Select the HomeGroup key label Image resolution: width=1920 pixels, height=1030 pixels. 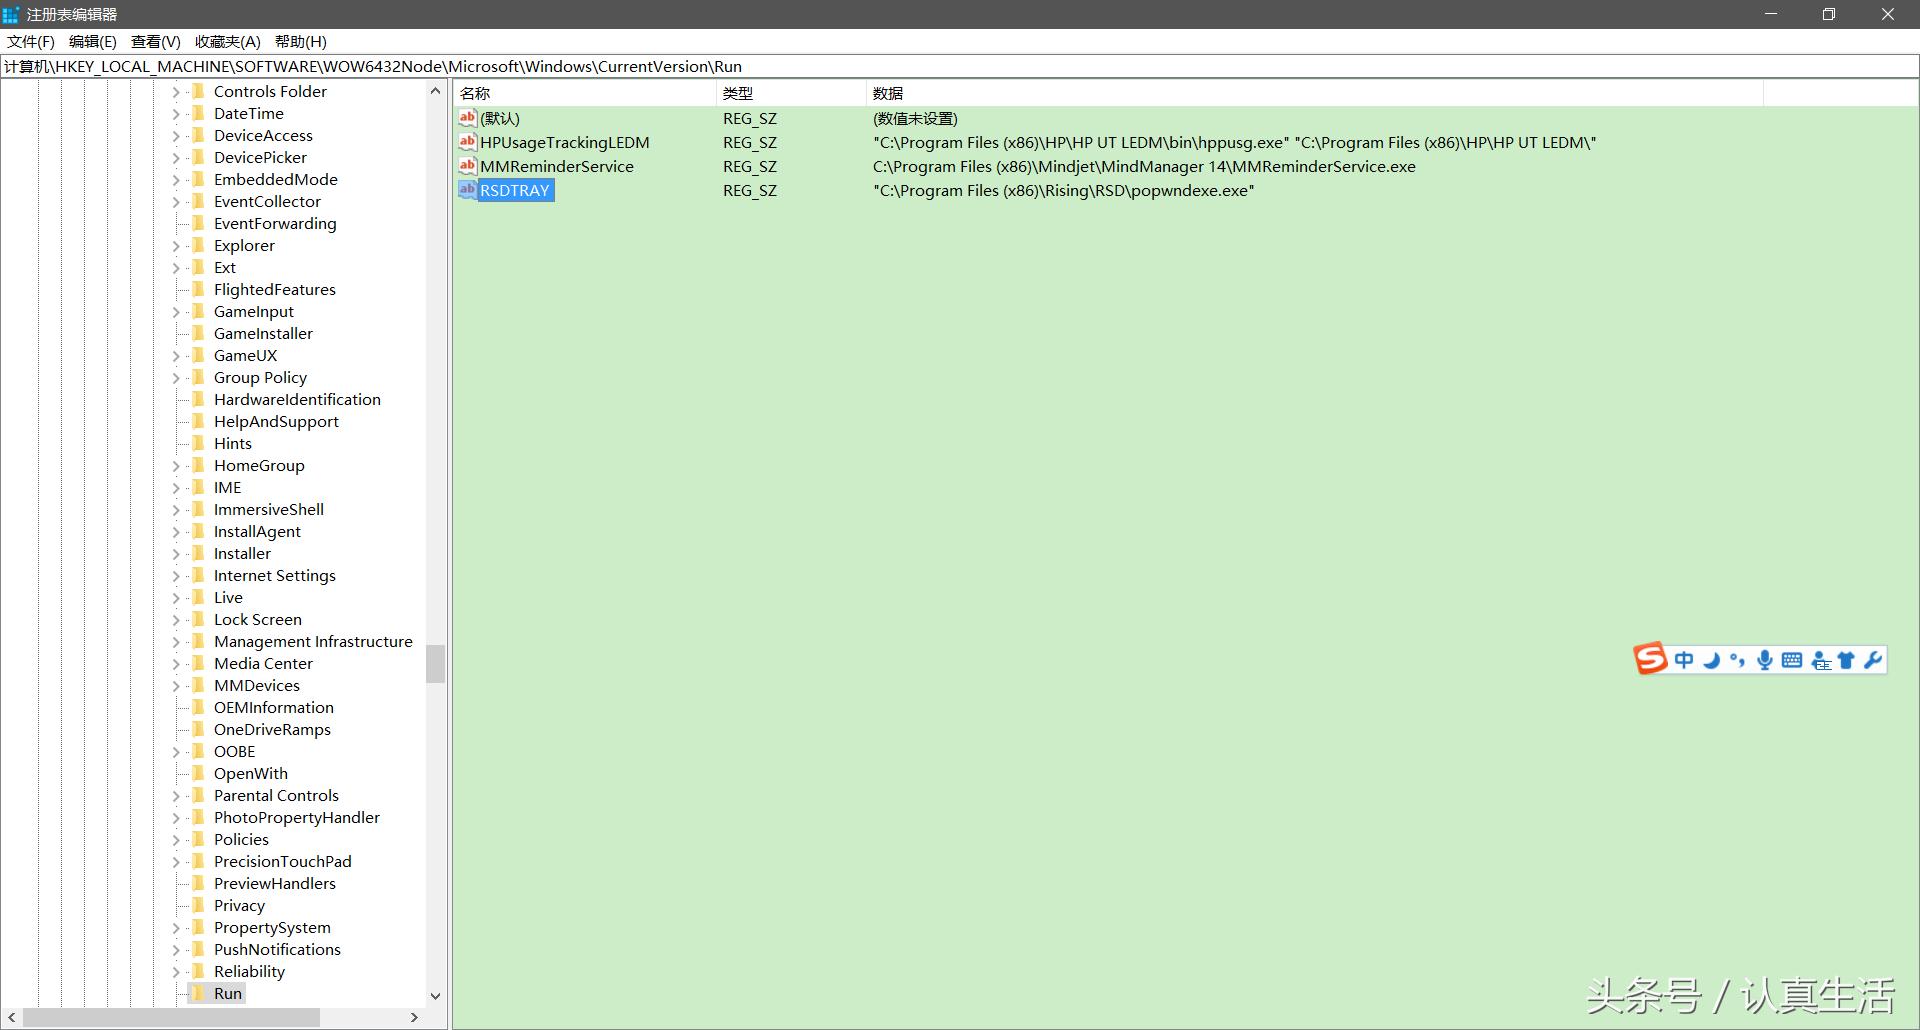259,465
